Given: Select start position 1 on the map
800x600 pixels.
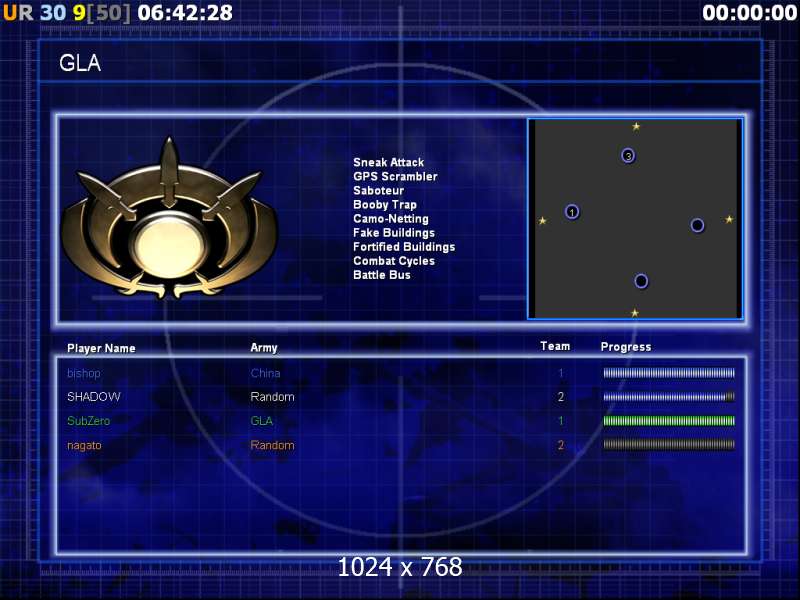Looking at the screenshot, I should pos(572,212).
